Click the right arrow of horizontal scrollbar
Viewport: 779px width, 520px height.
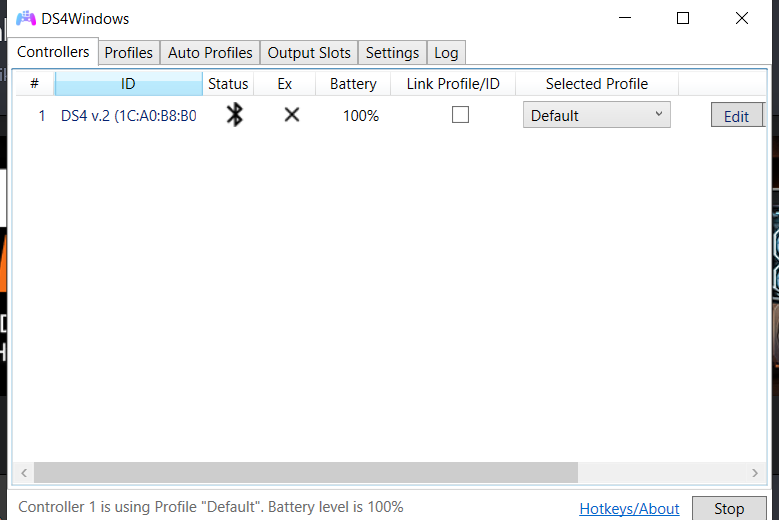[x=755, y=473]
